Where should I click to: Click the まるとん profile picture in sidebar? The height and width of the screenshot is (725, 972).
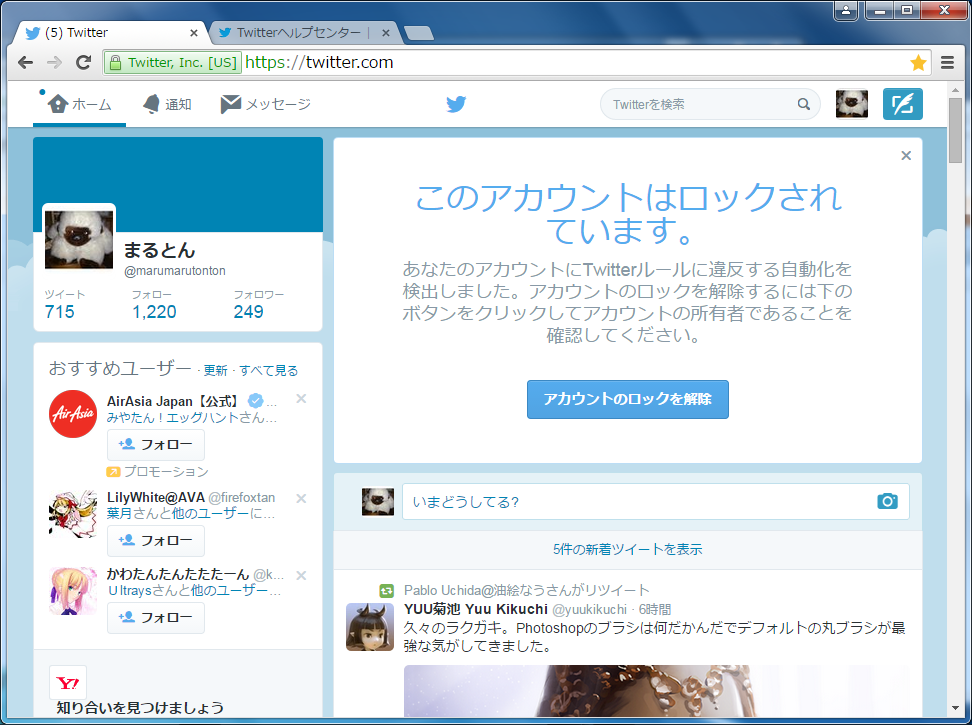79,239
